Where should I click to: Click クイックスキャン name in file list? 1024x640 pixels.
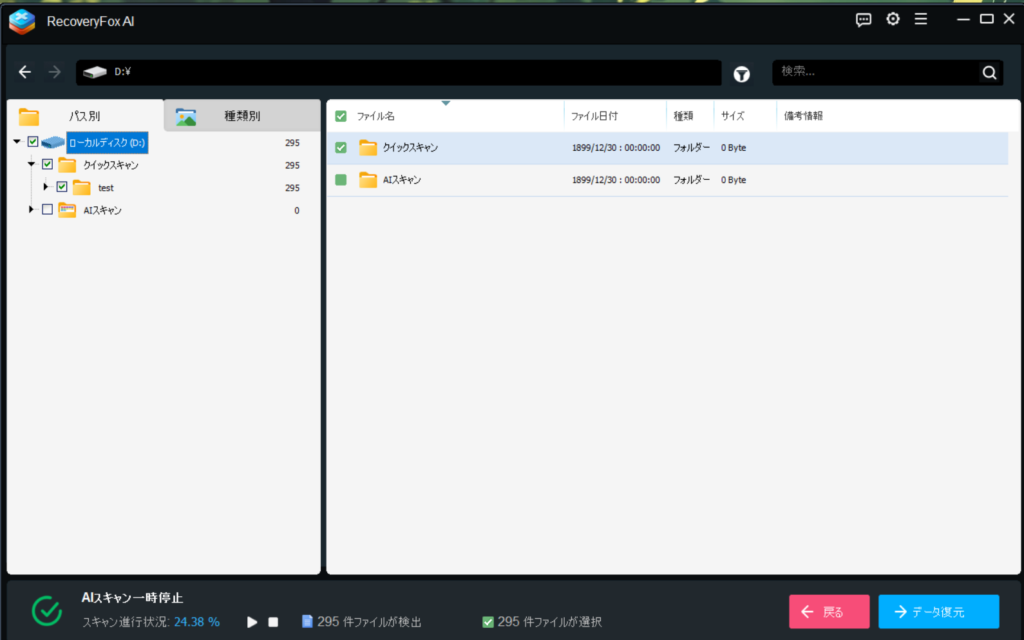[410, 148]
